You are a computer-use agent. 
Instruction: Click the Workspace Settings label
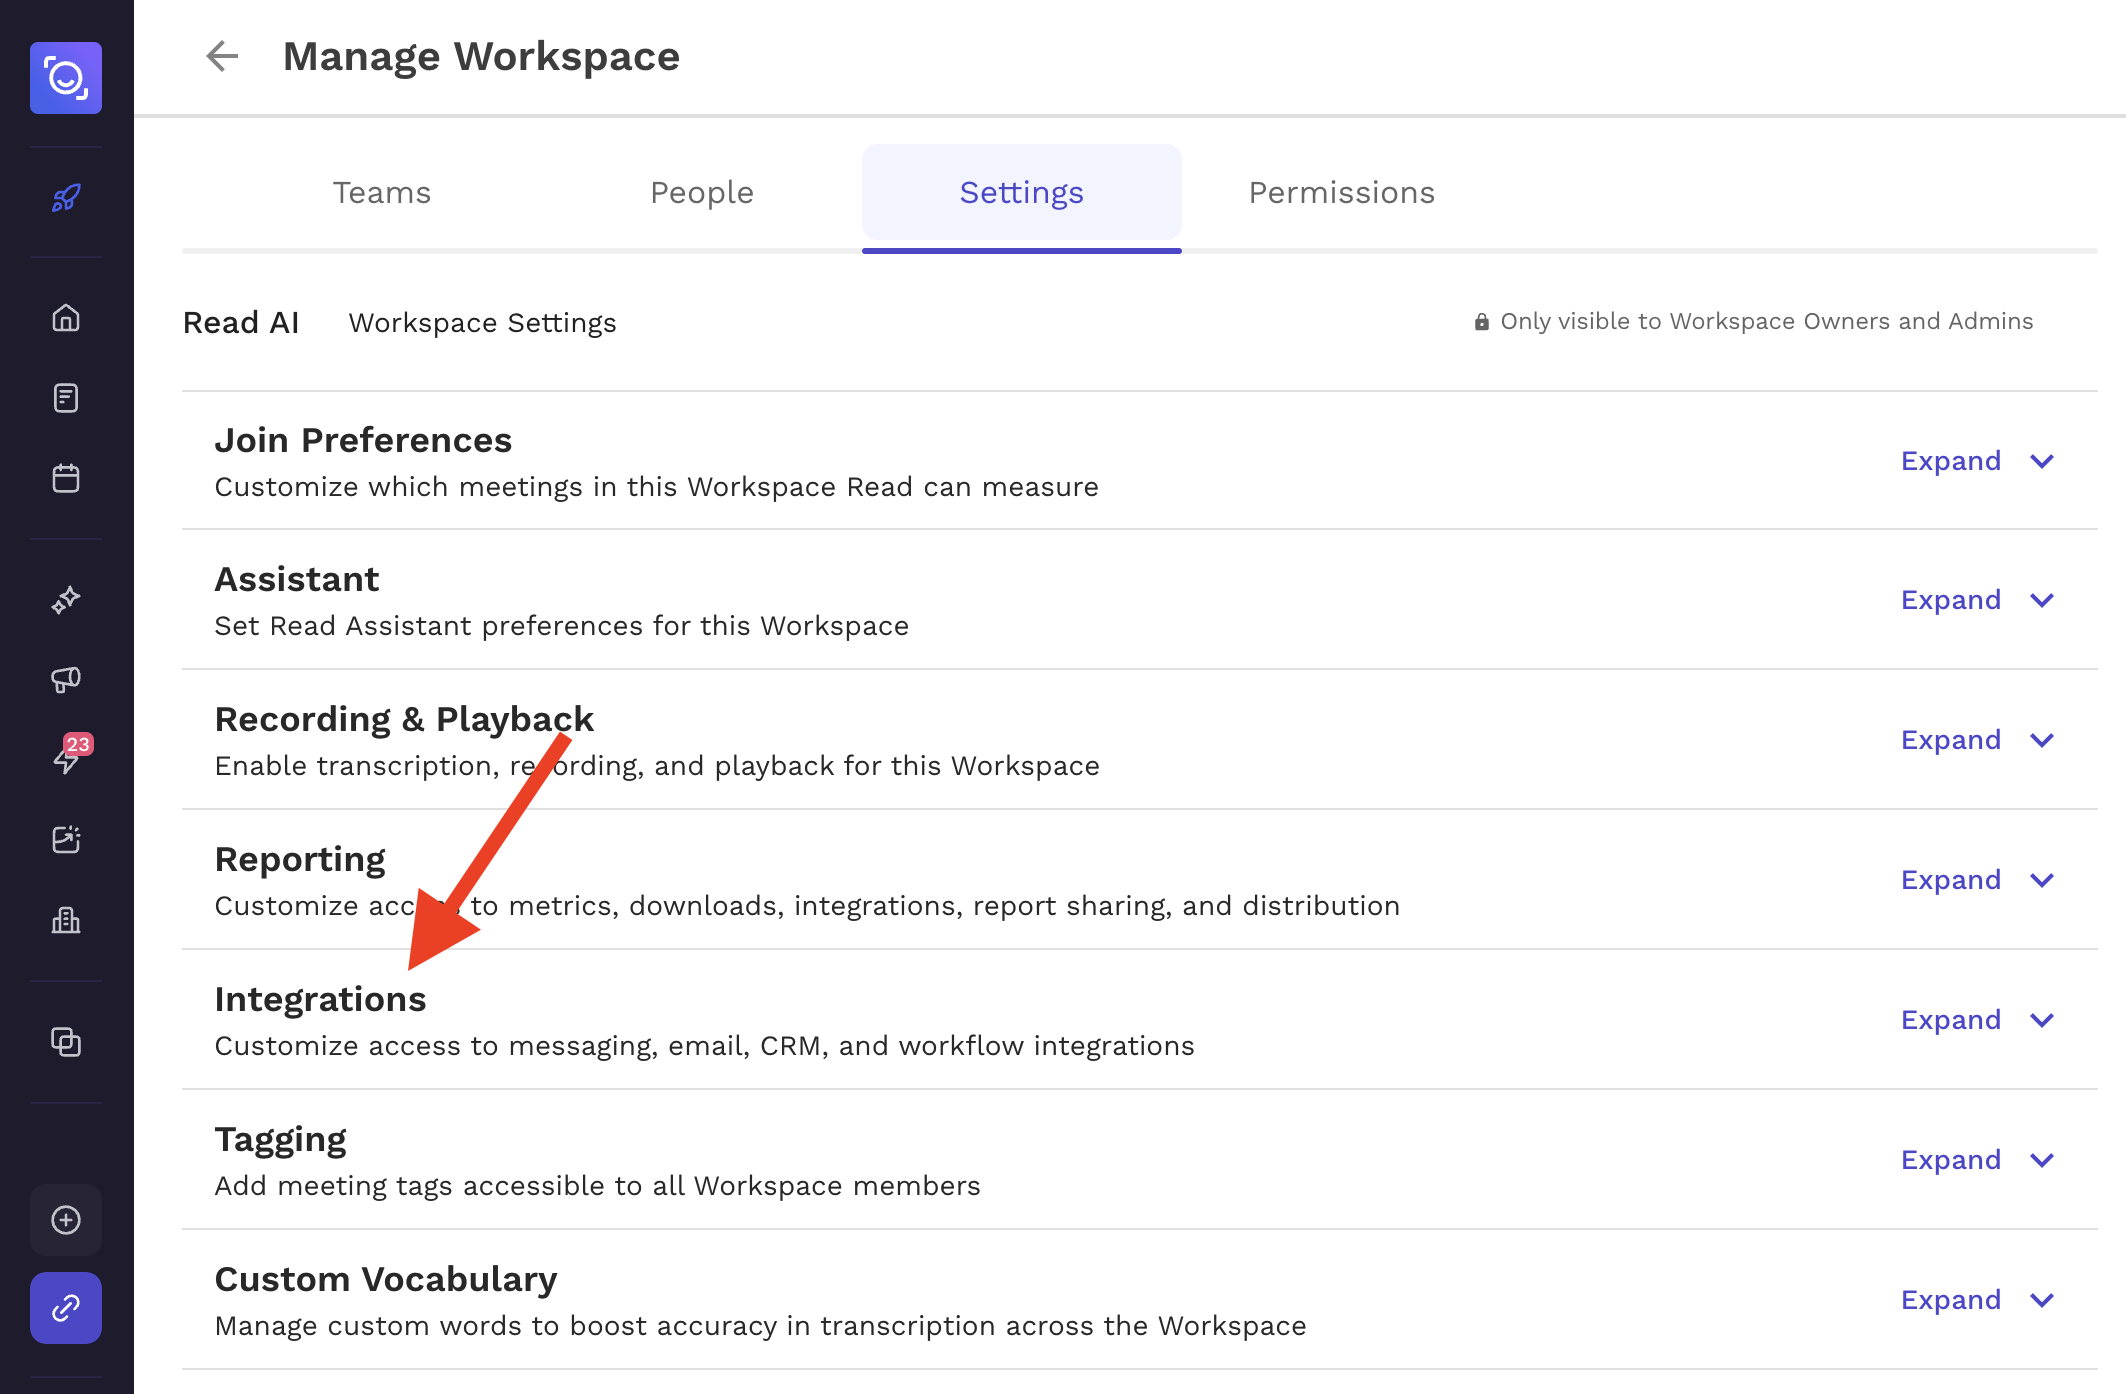pos(483,323)
